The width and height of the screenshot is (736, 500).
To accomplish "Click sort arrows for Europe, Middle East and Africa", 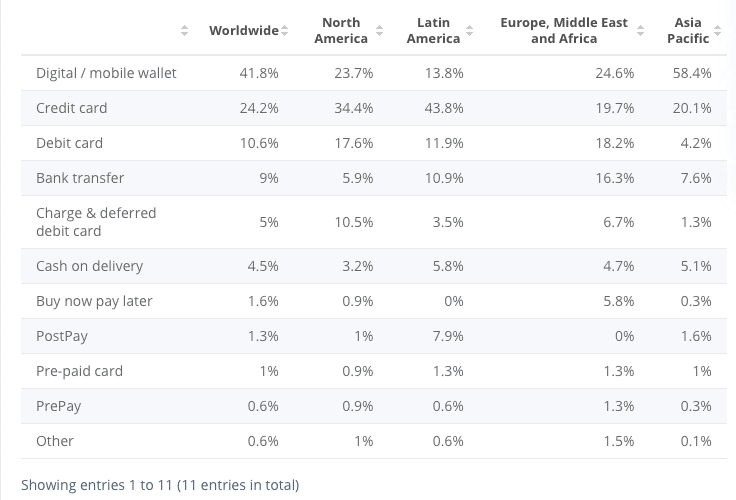I will pos(641,31).
